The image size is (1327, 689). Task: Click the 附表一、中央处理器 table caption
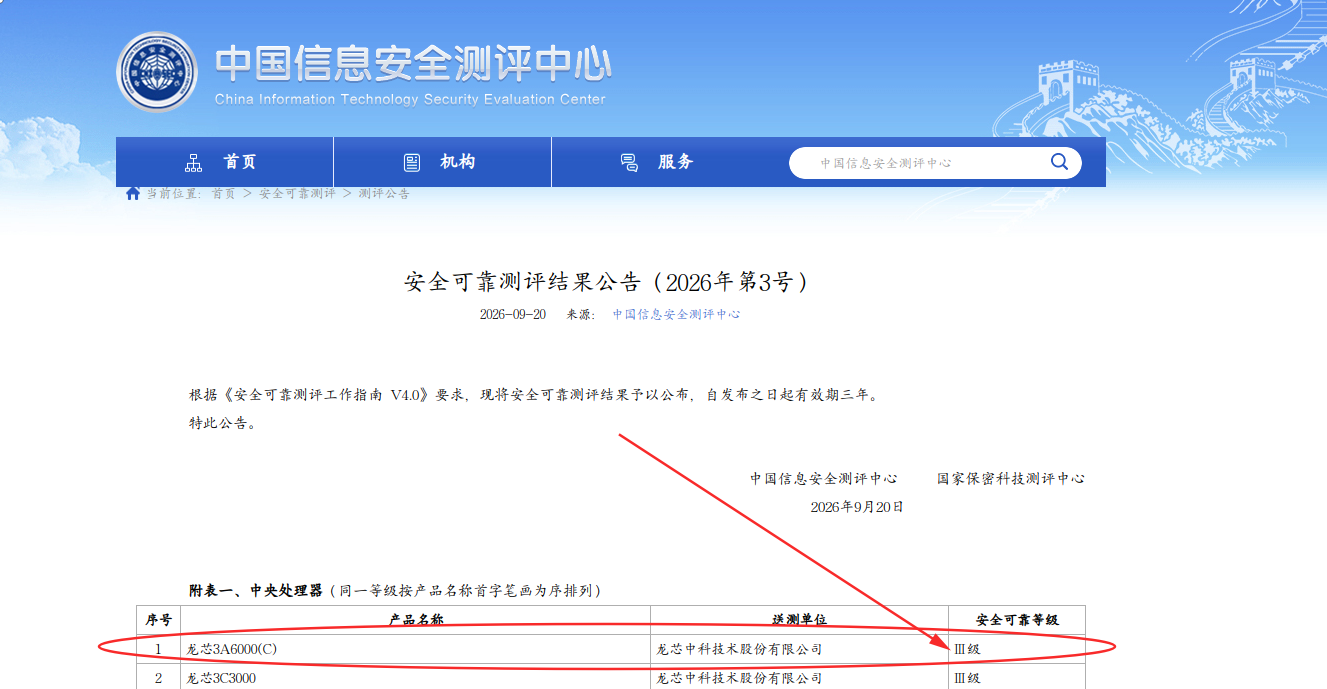(395, 591)
